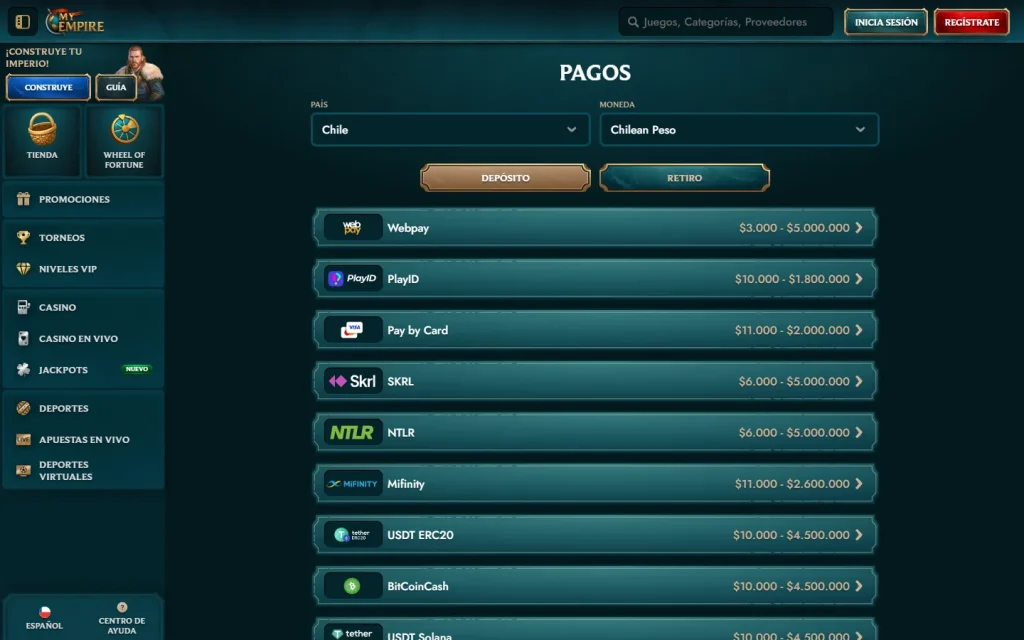Click the Mifinity $11.000 - $2.600.000 limits text

792,484
